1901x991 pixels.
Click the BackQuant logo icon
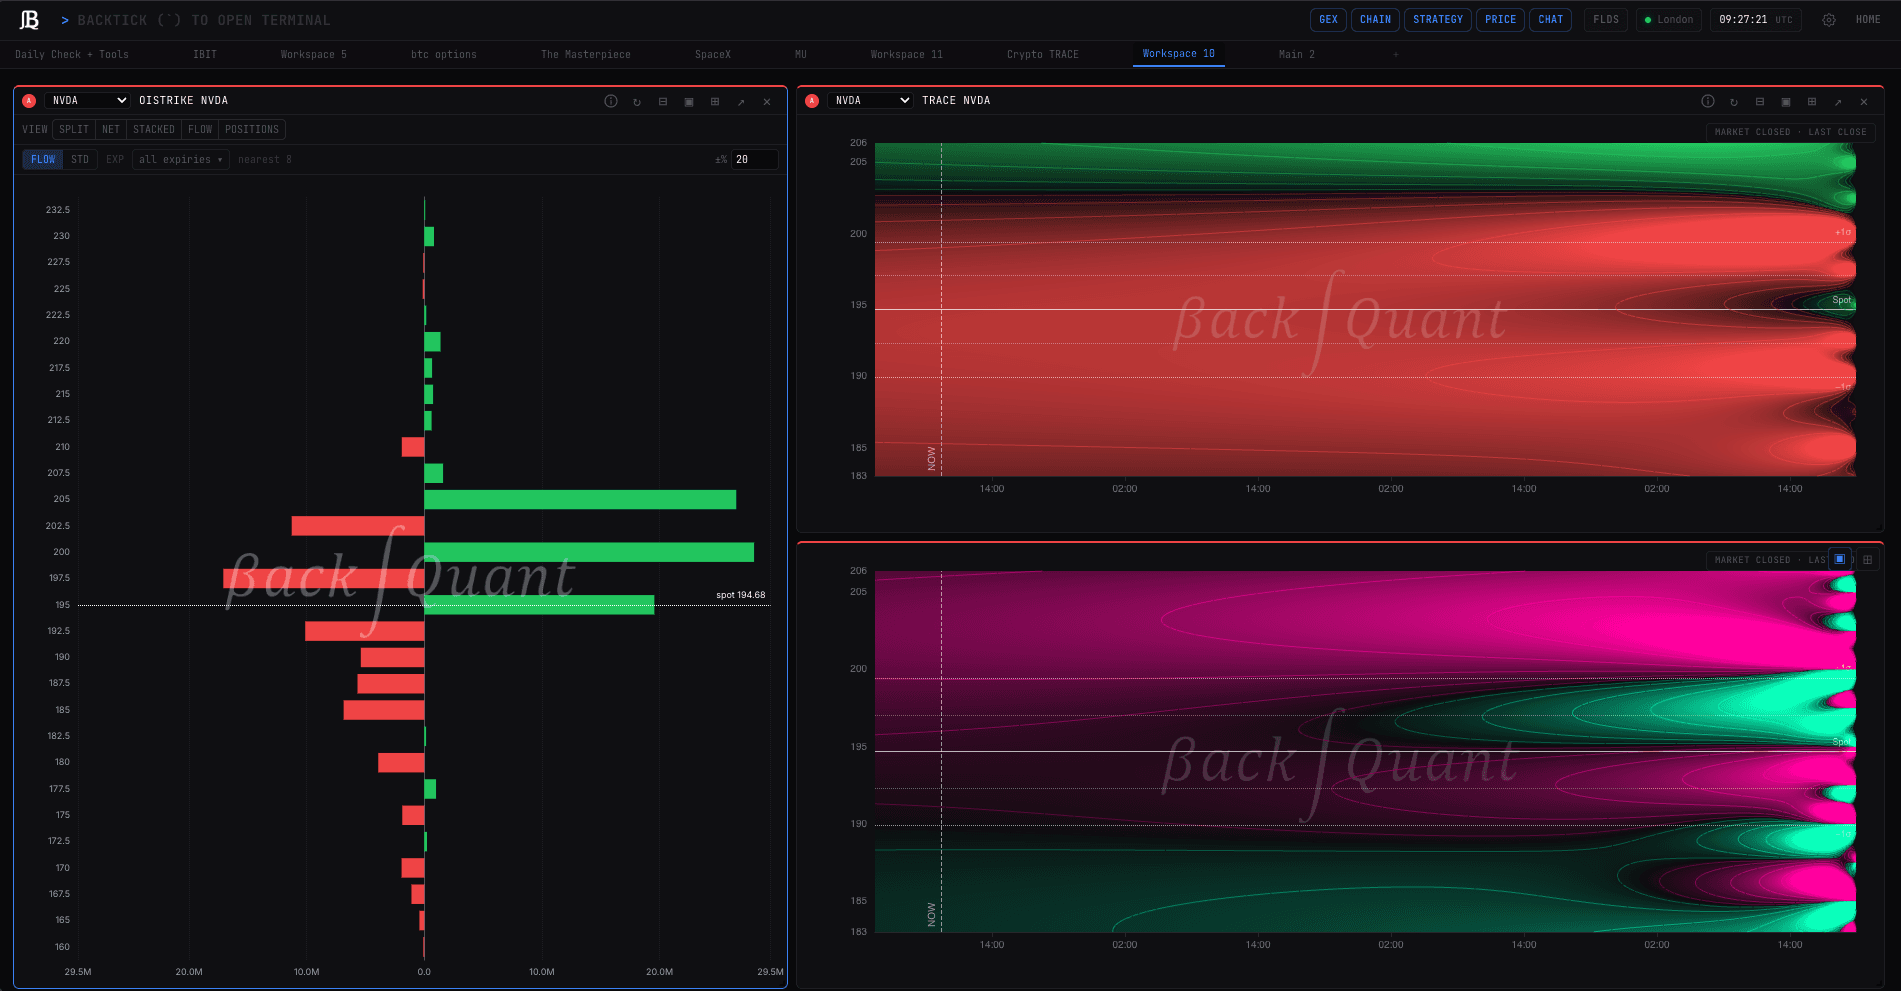tap(30, 20)
